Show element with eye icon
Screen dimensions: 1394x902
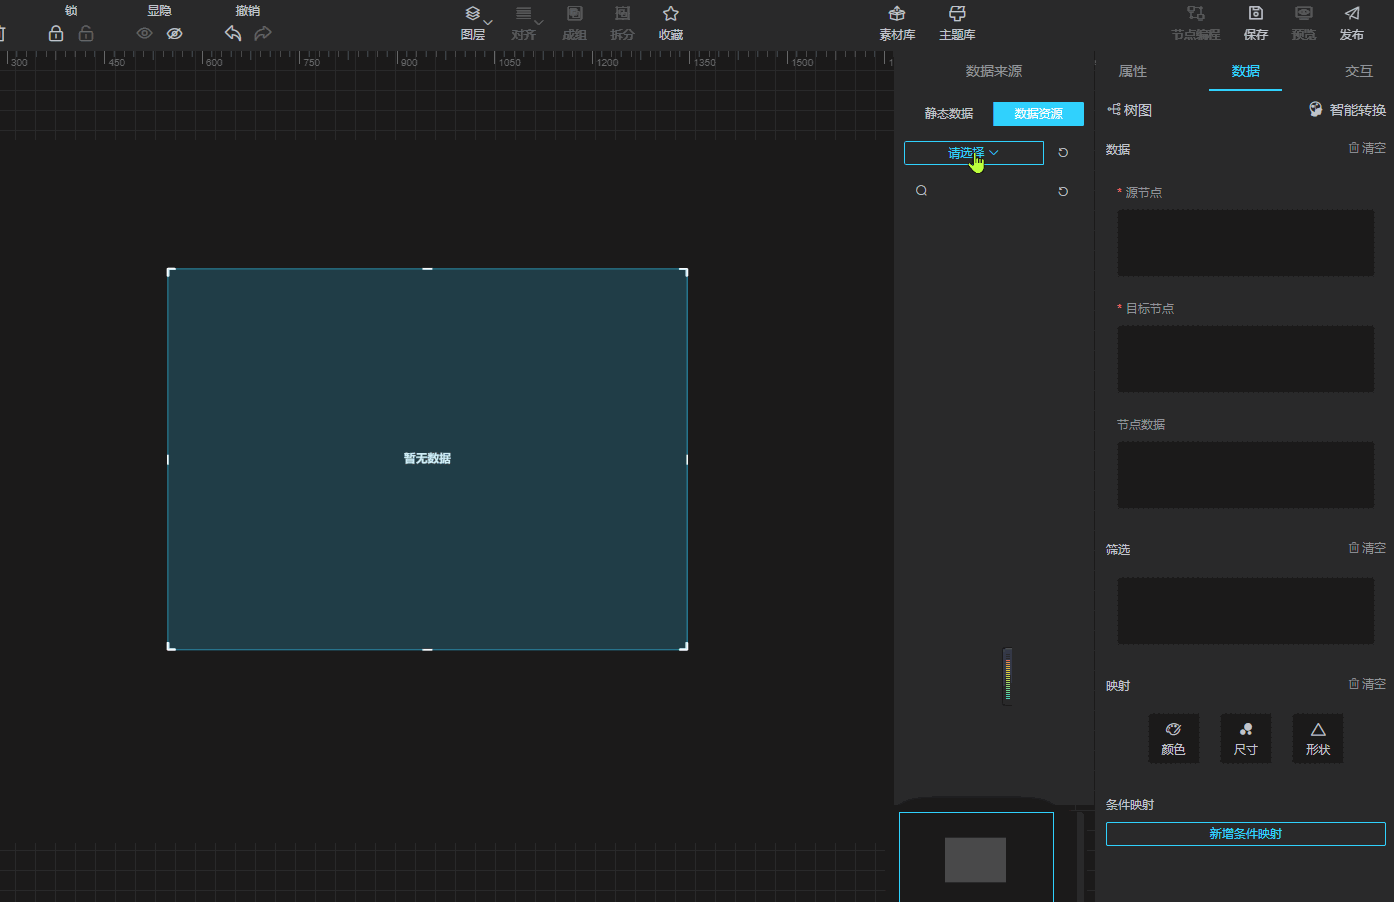tap(145, 33)
